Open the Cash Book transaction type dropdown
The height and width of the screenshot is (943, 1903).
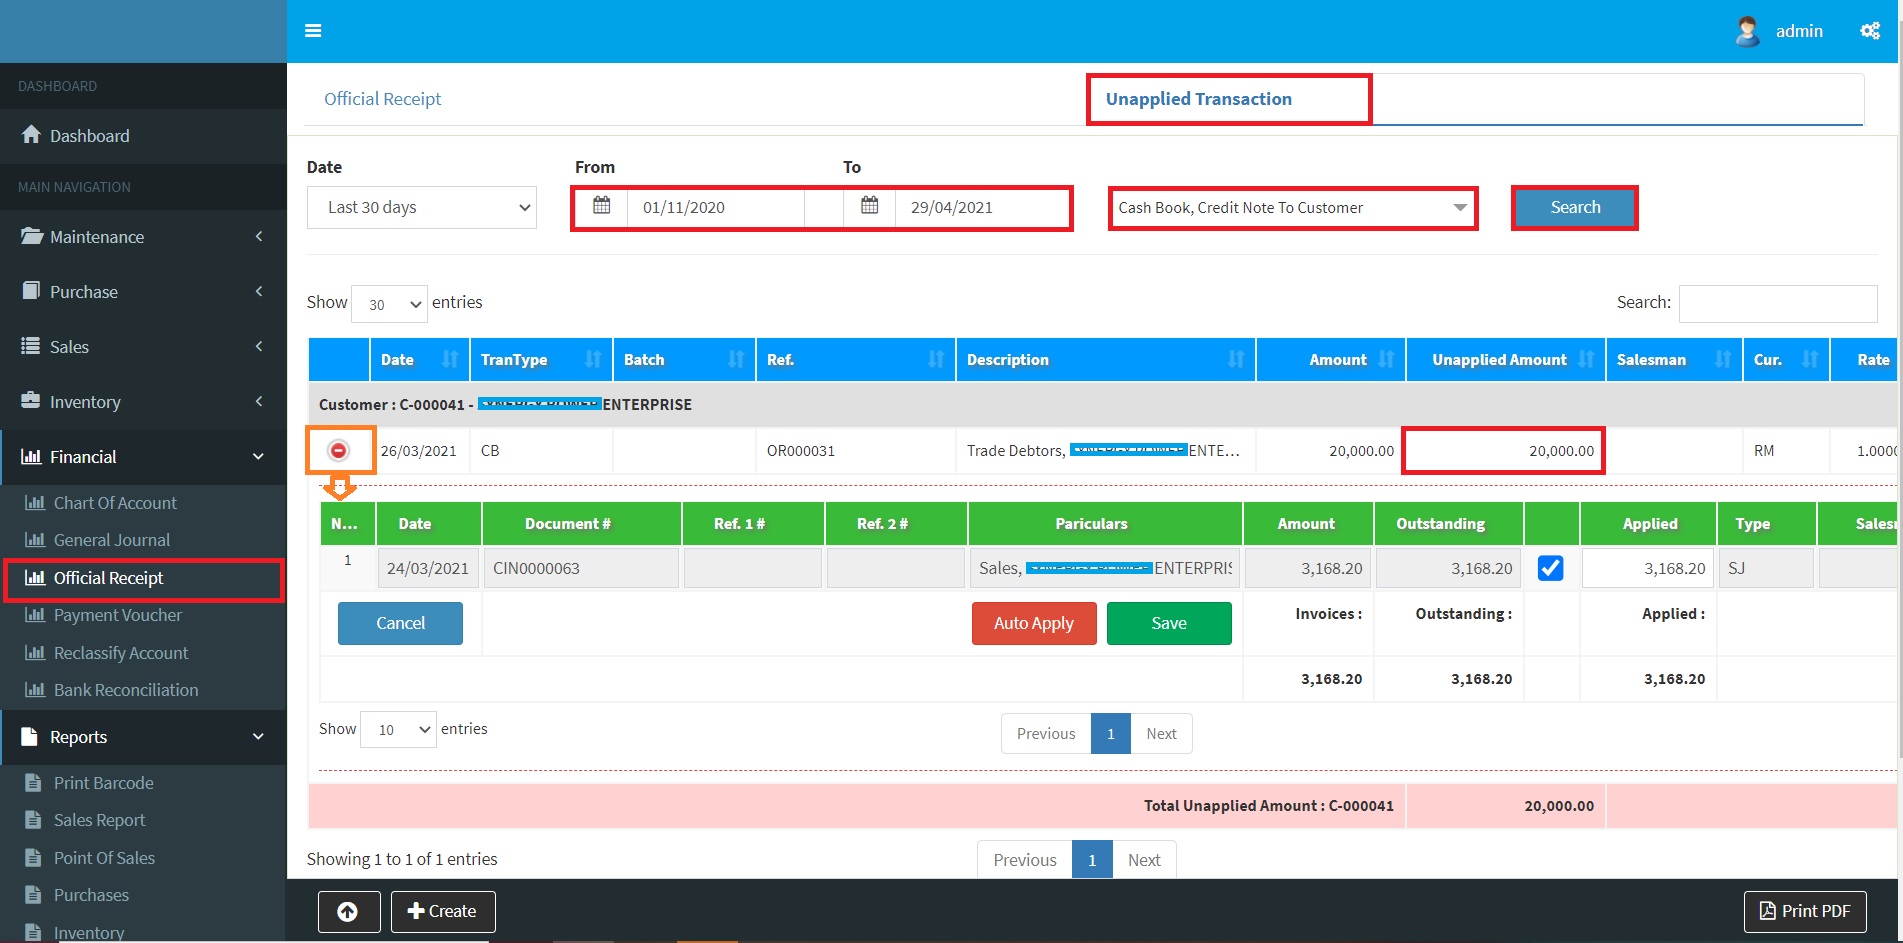(1292, 208)
